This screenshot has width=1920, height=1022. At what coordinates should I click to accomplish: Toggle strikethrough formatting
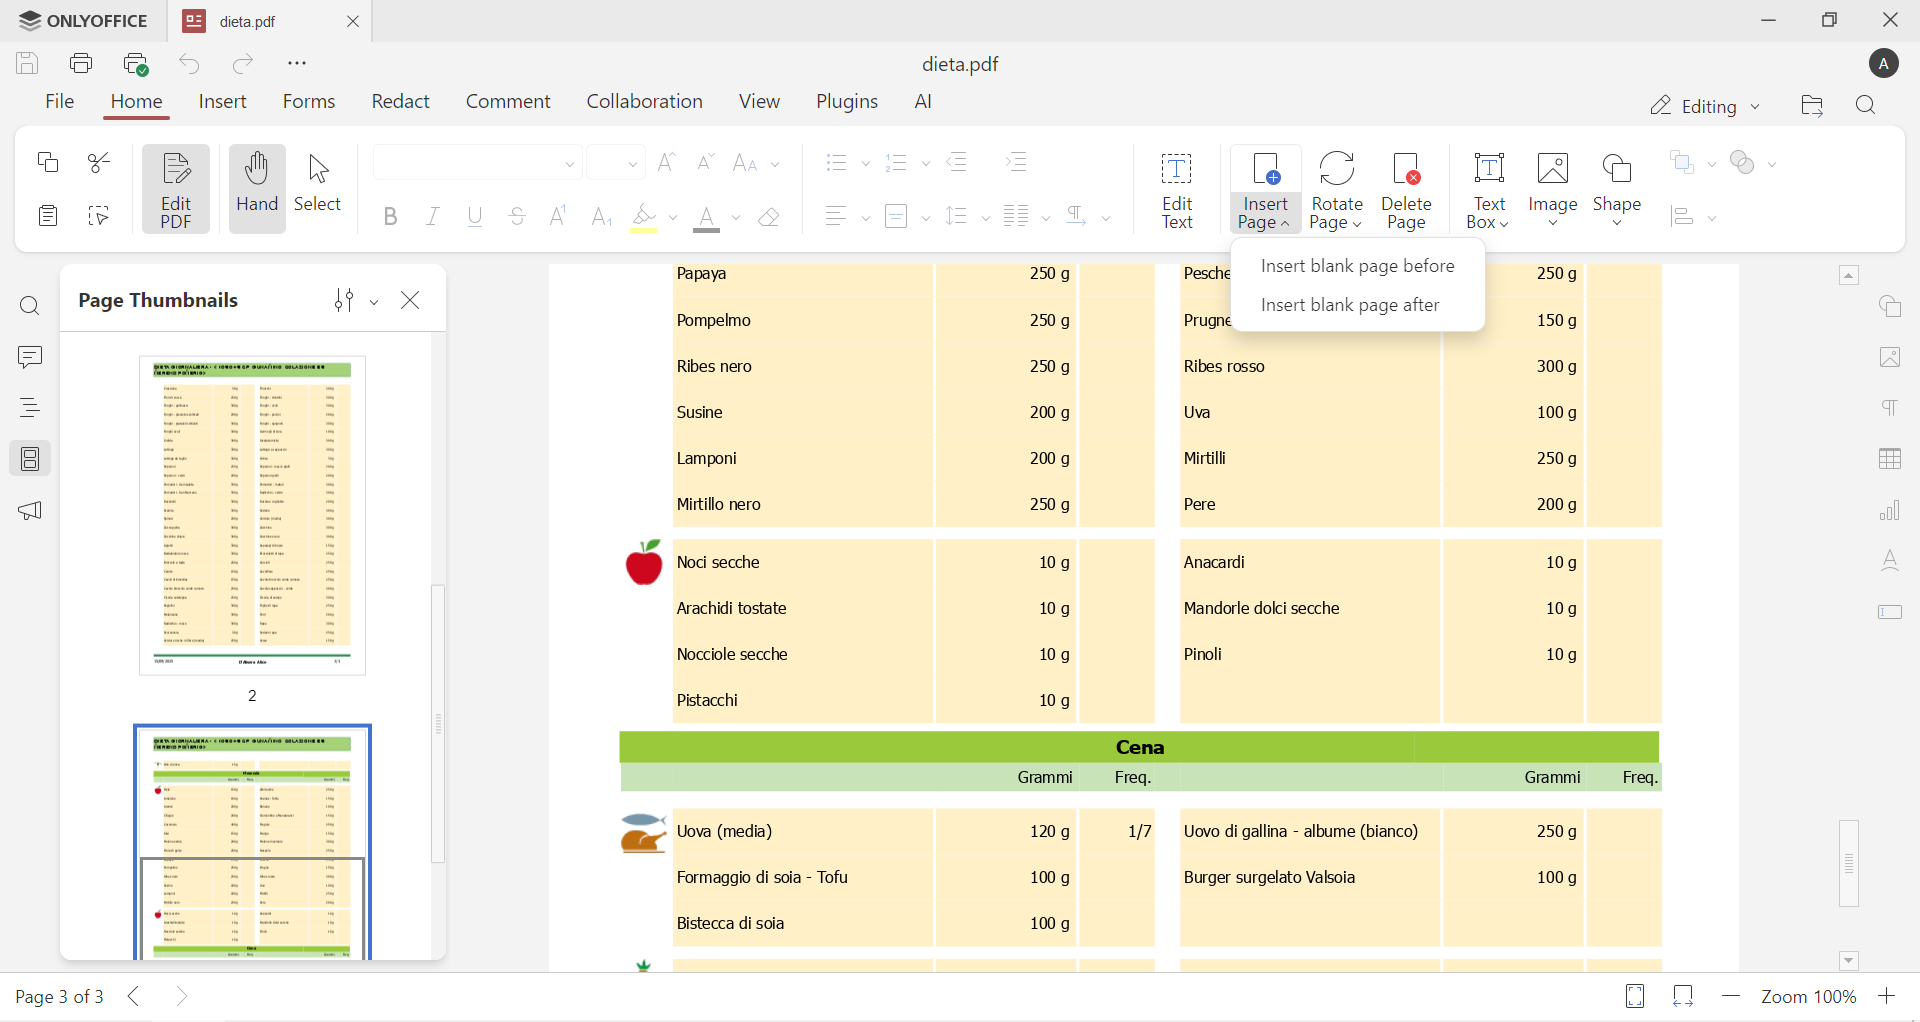point(517,217)
